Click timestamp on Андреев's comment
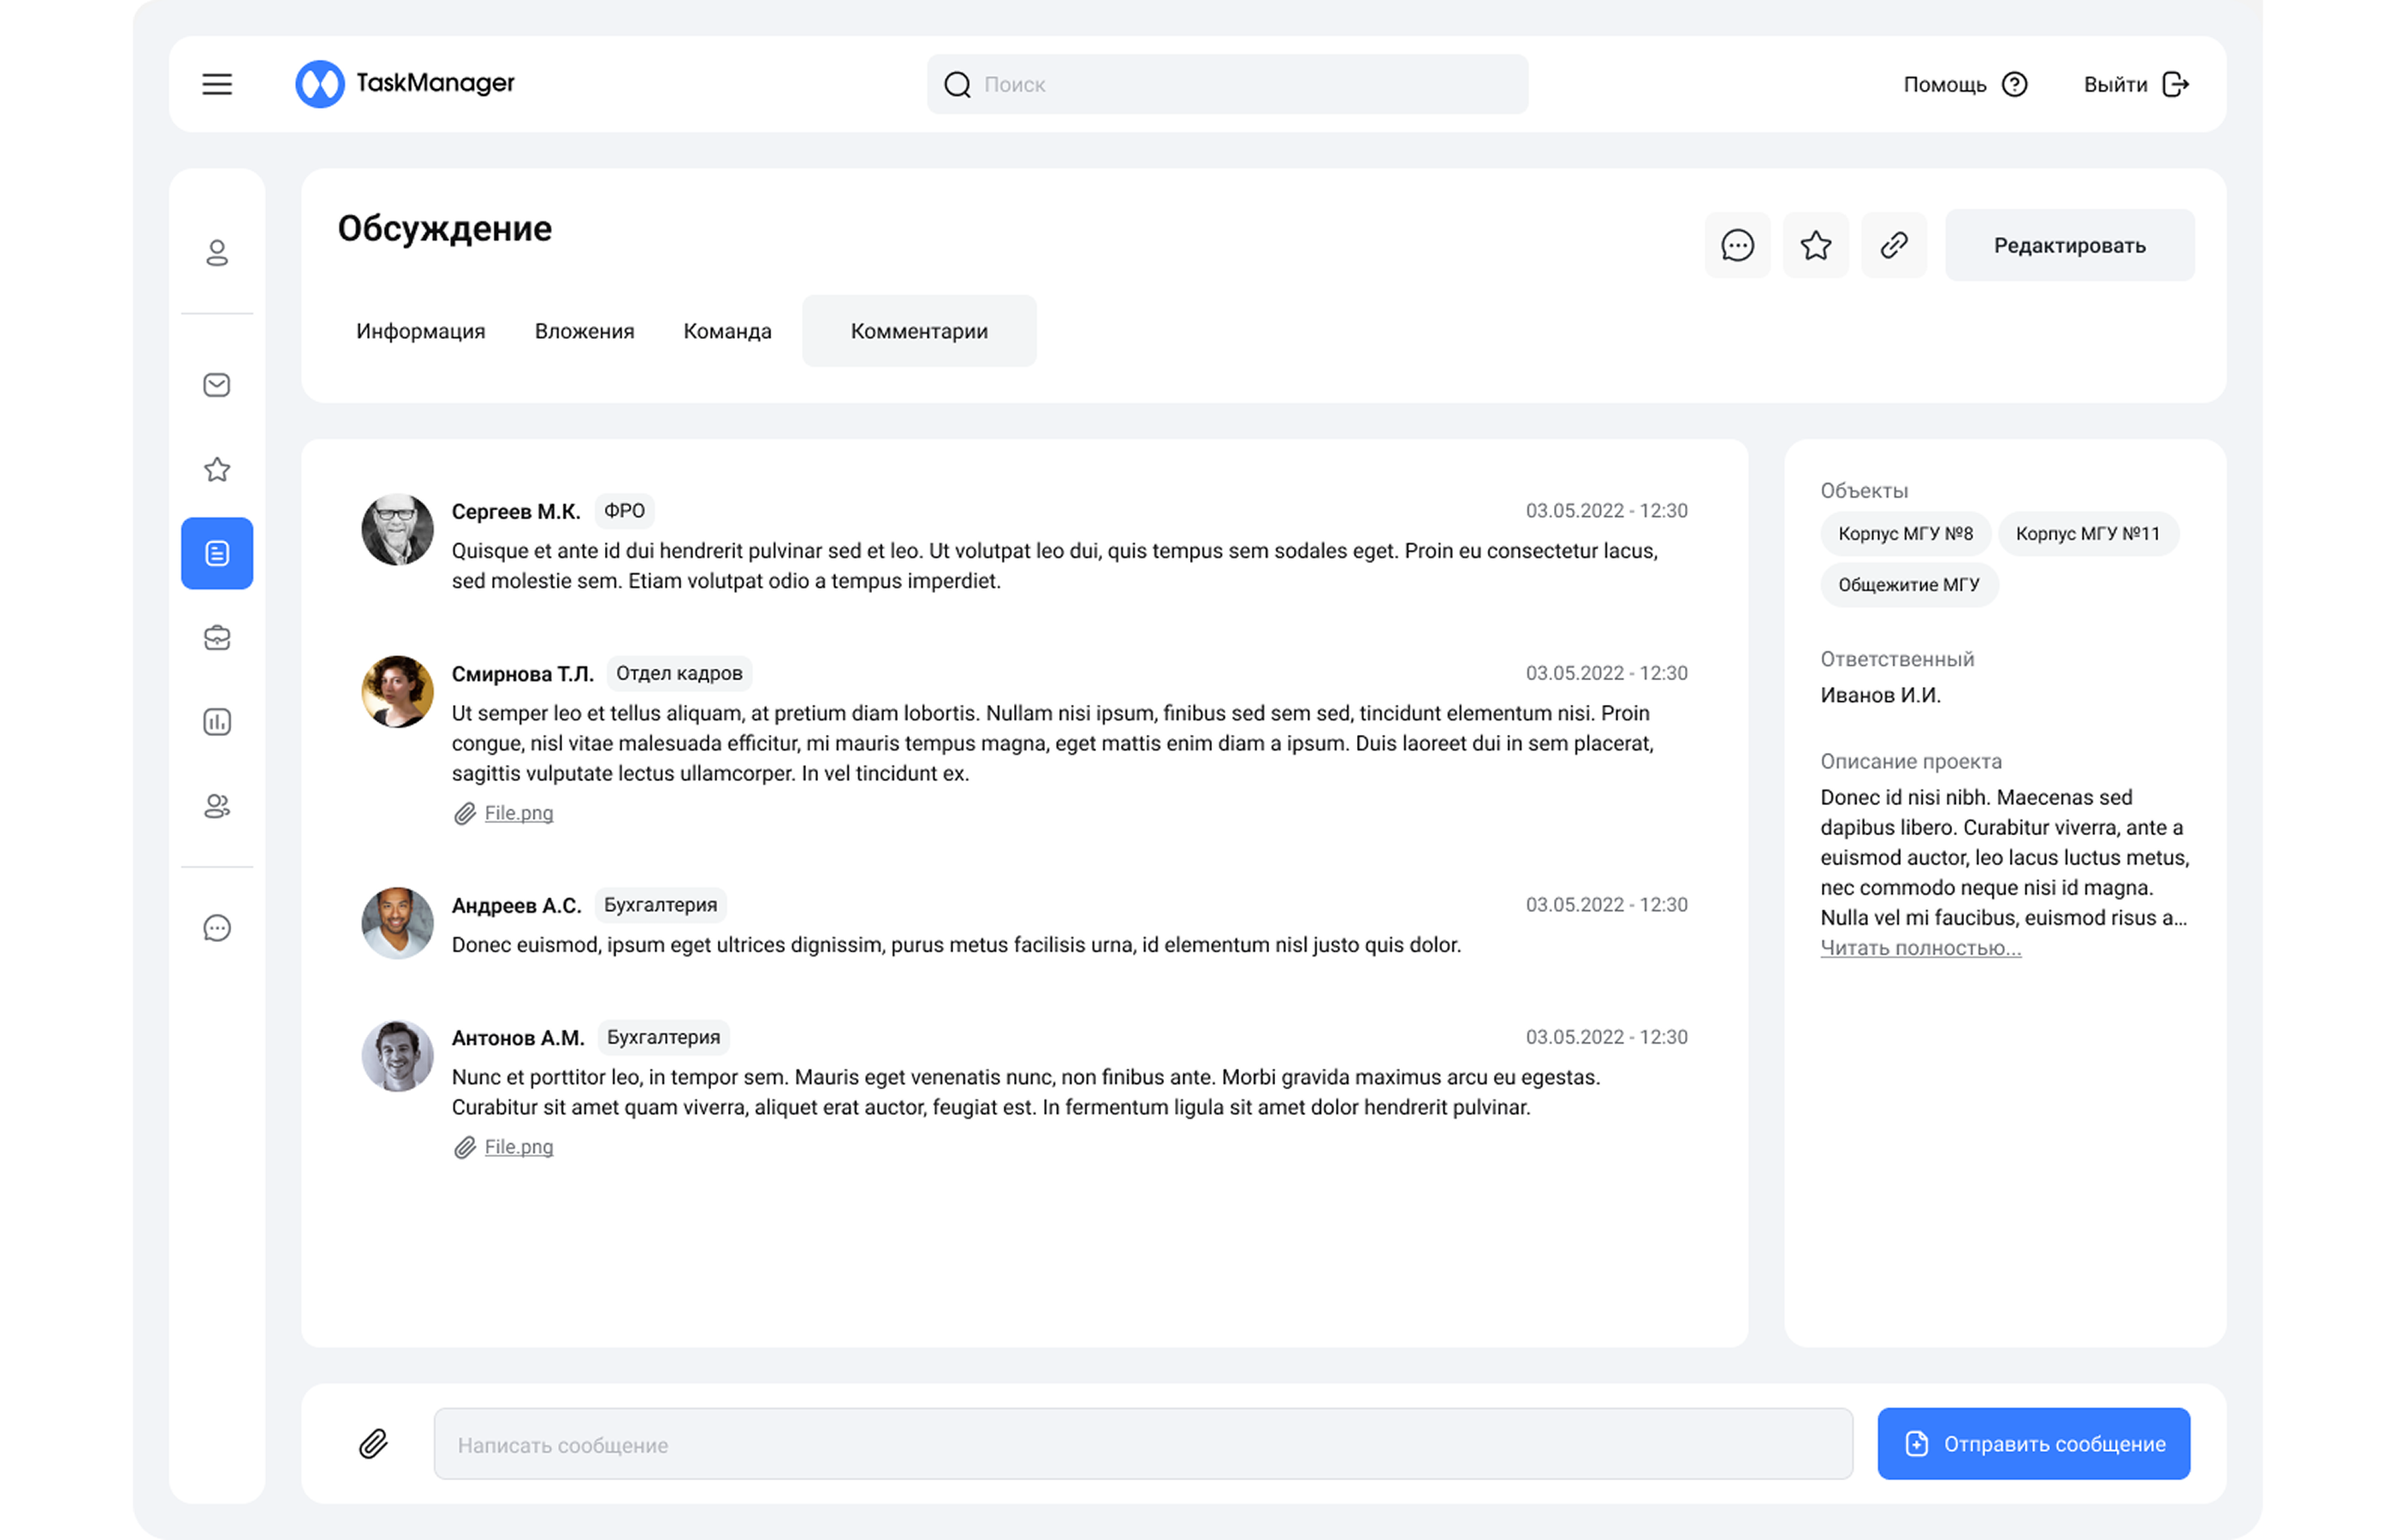Image resolution: width=2396 pixels, height=1540 pixels. (1606, 905)
